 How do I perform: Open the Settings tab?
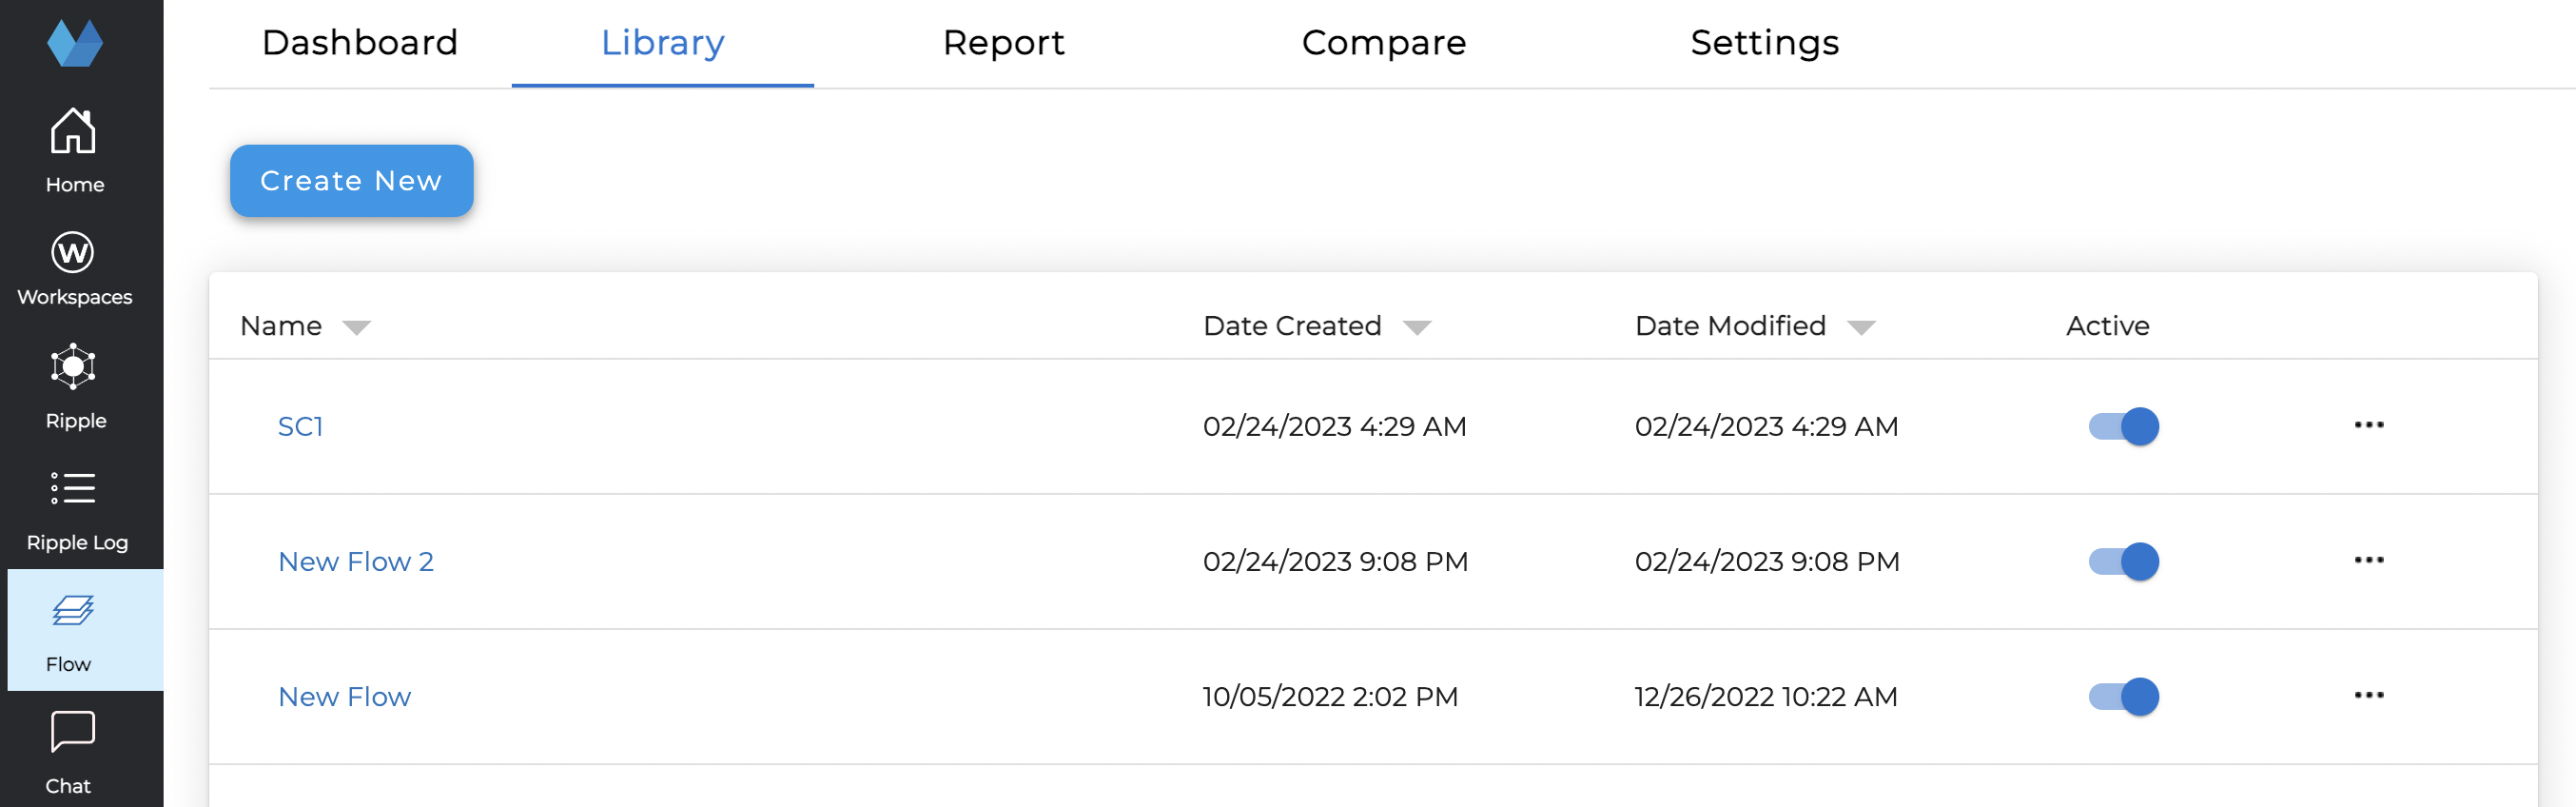[1765, 43]
